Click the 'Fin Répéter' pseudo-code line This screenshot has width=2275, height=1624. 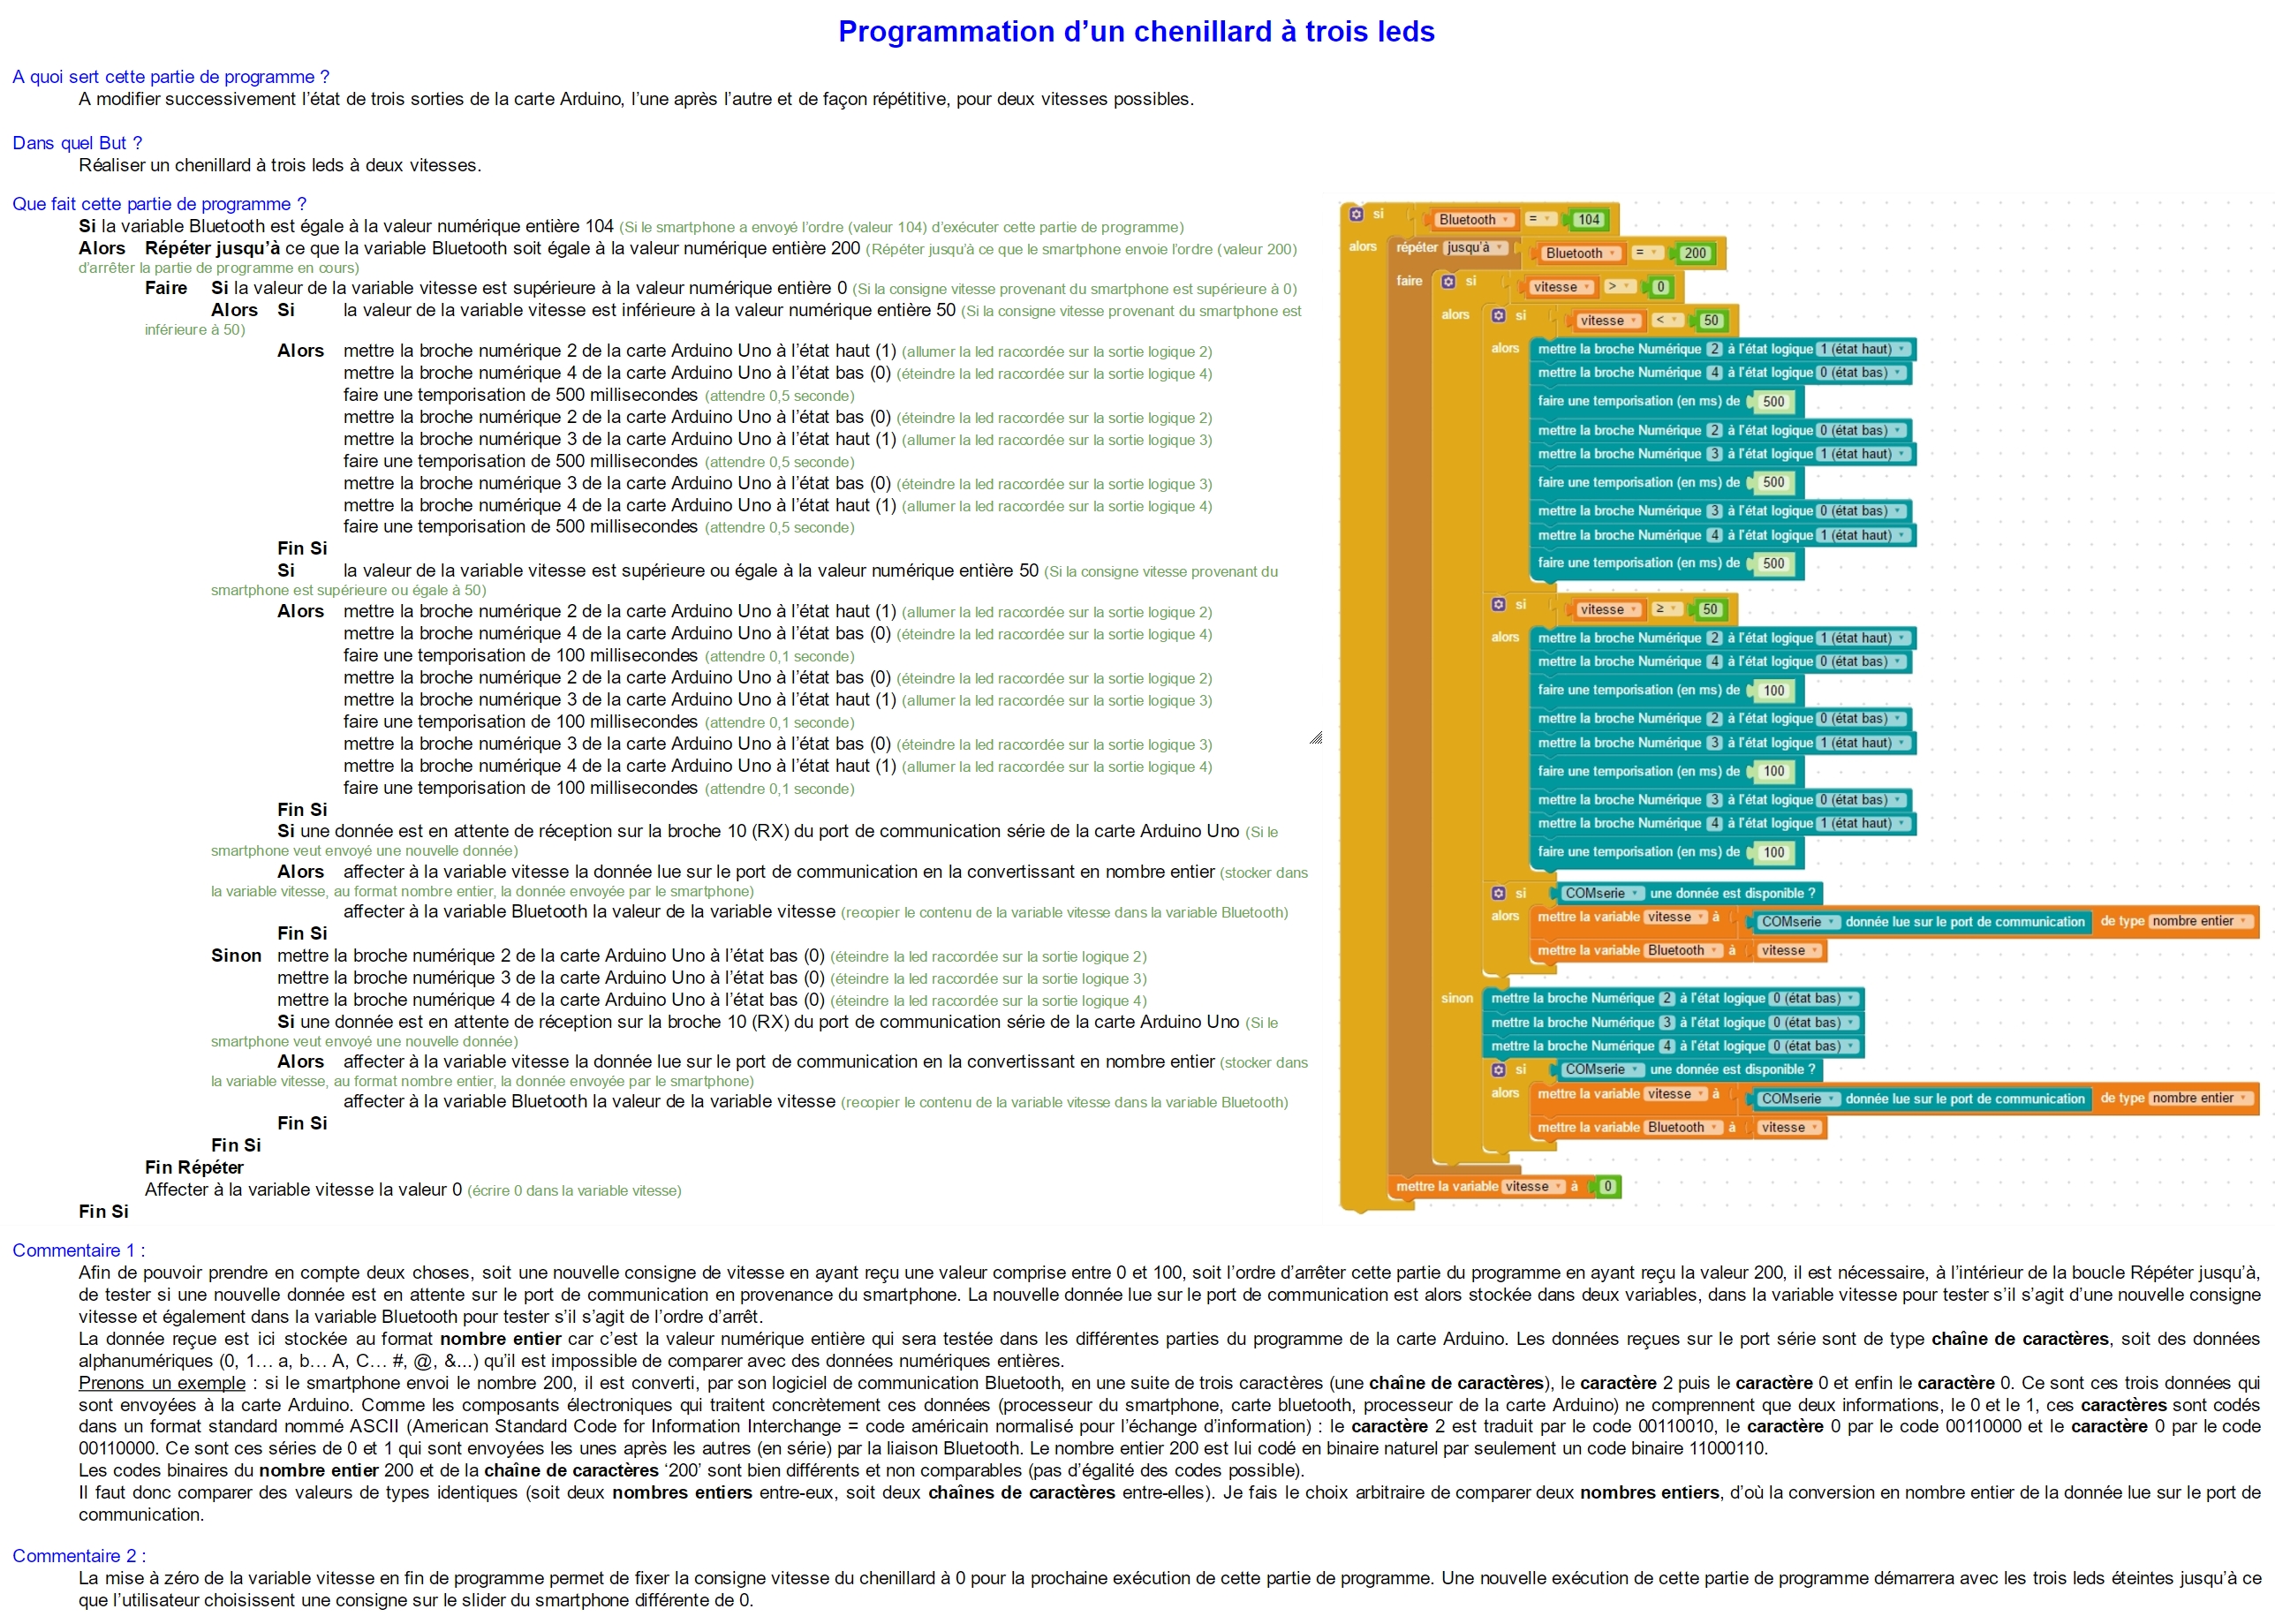(194, 1168)
